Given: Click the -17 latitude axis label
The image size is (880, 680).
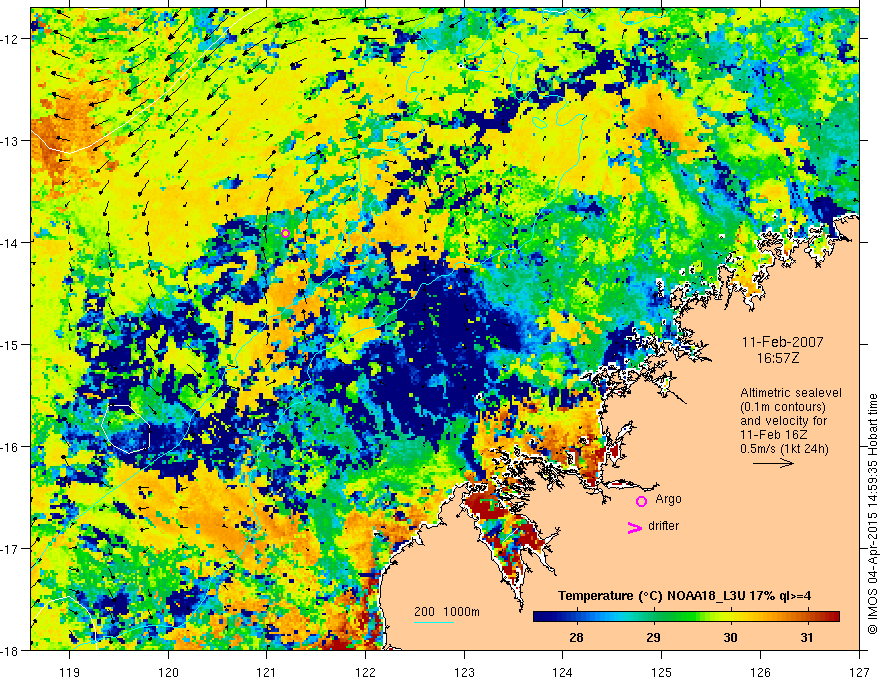Looking at the screenshot, I should pos(12,549).
